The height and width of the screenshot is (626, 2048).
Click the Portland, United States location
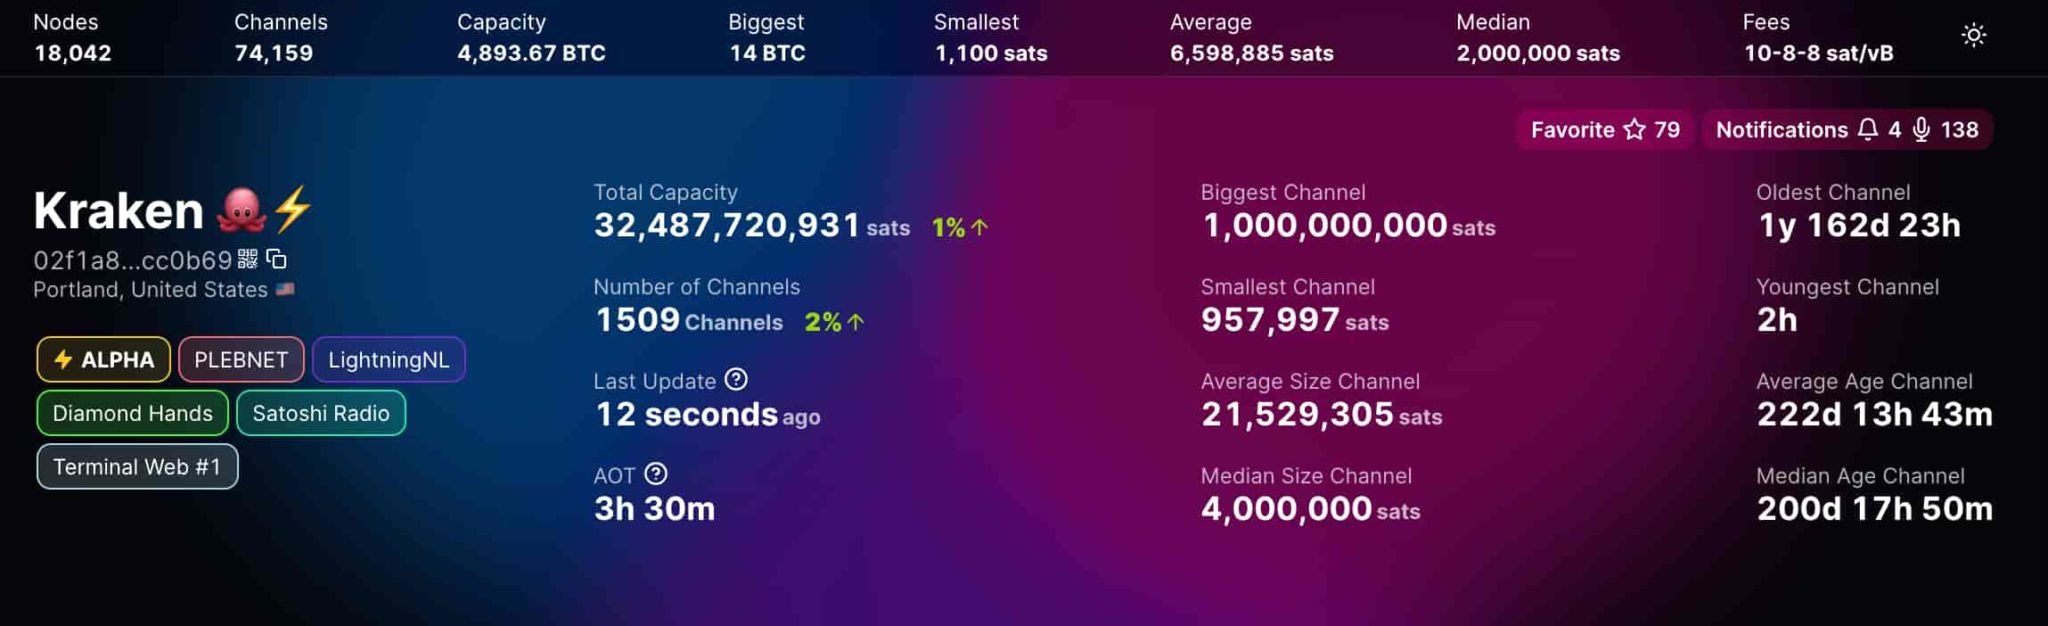[x=150, y=290]
